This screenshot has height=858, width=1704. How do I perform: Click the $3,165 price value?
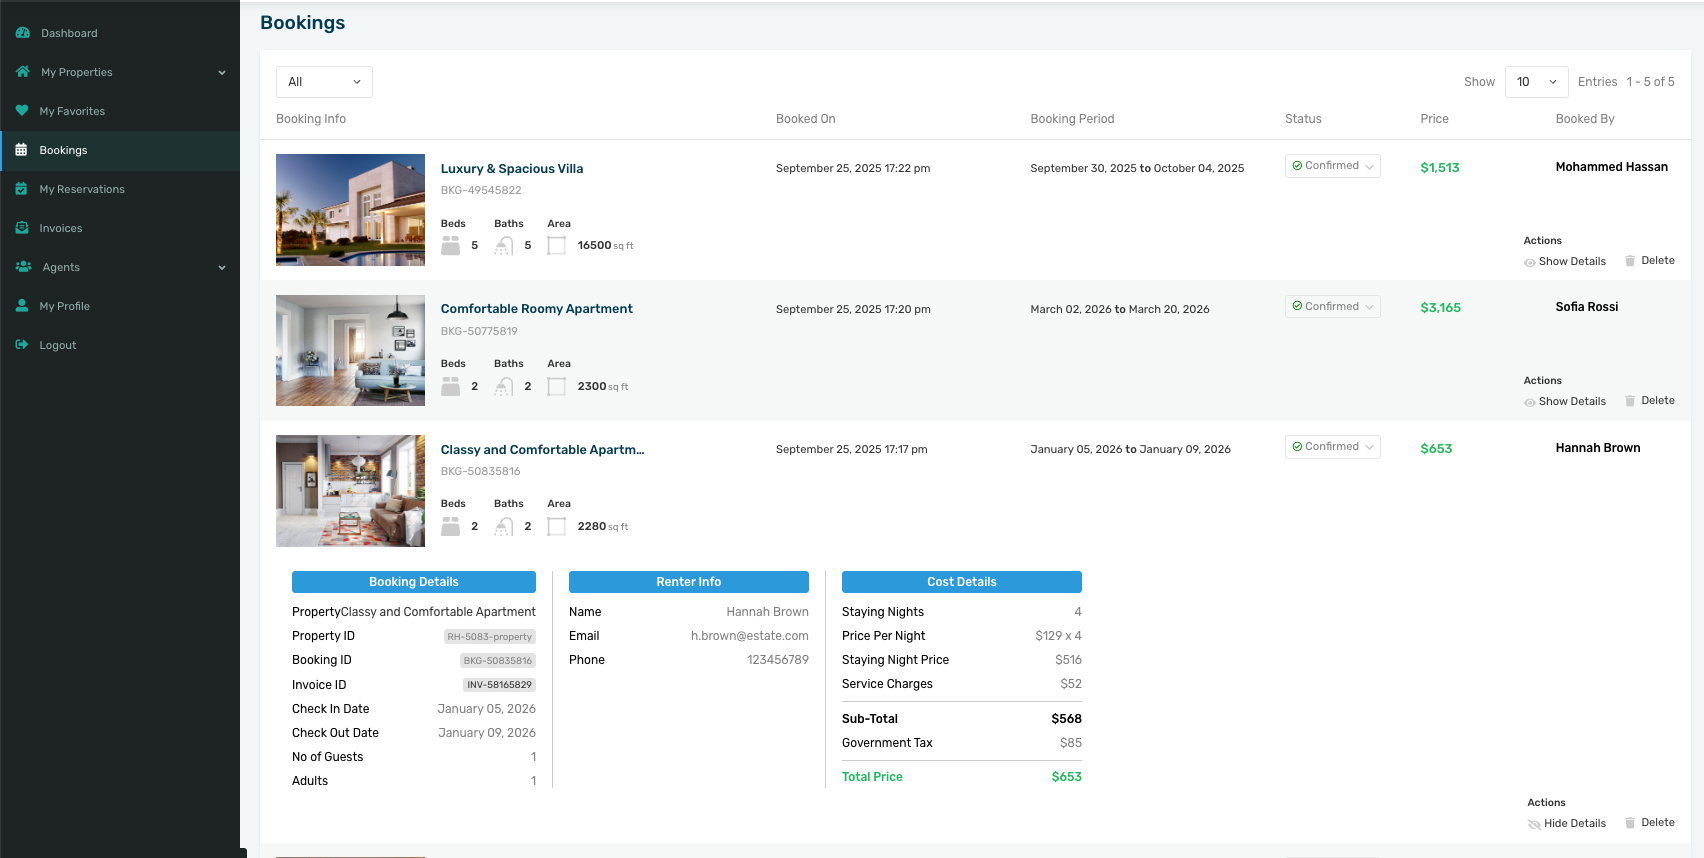pos(1441,308)
